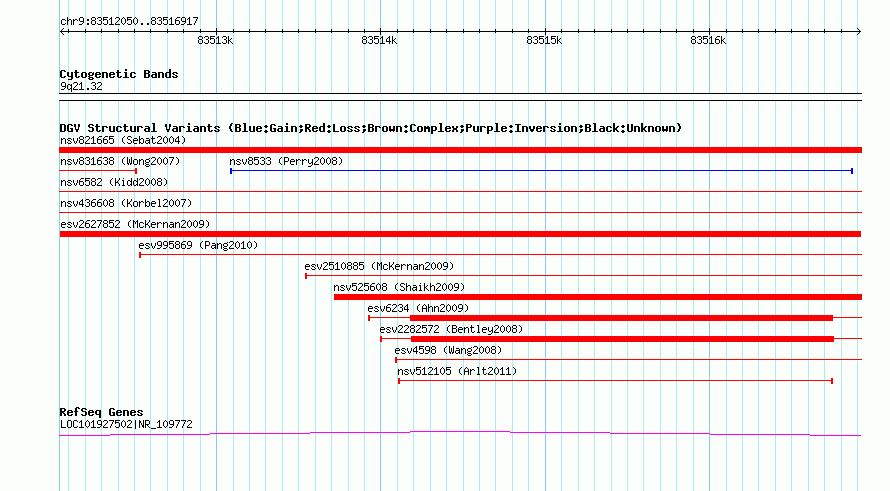Image resolution: width=890 pixels, height=491 pixels.
Task: Open the nsv8533 (Perry2008) gain variant label
Action: click(286, 161)
